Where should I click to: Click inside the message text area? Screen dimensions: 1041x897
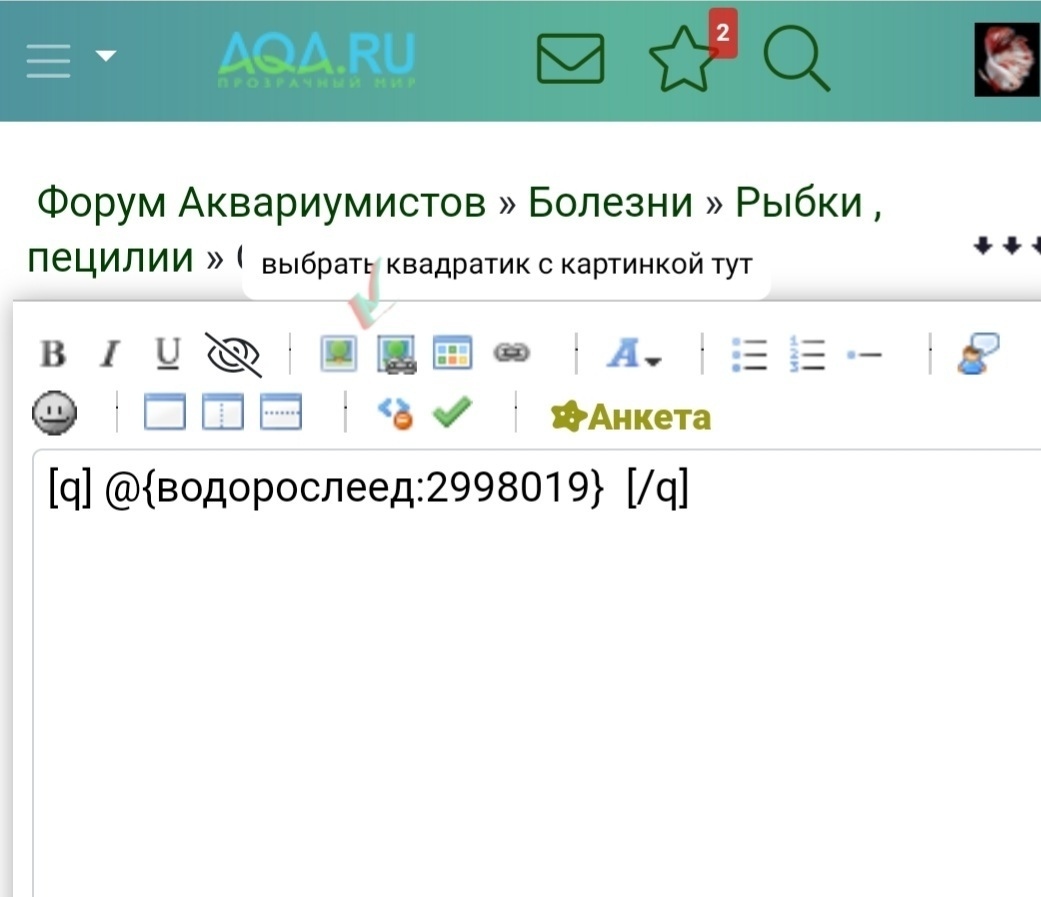pyautogui.click(x=536, y=672)
